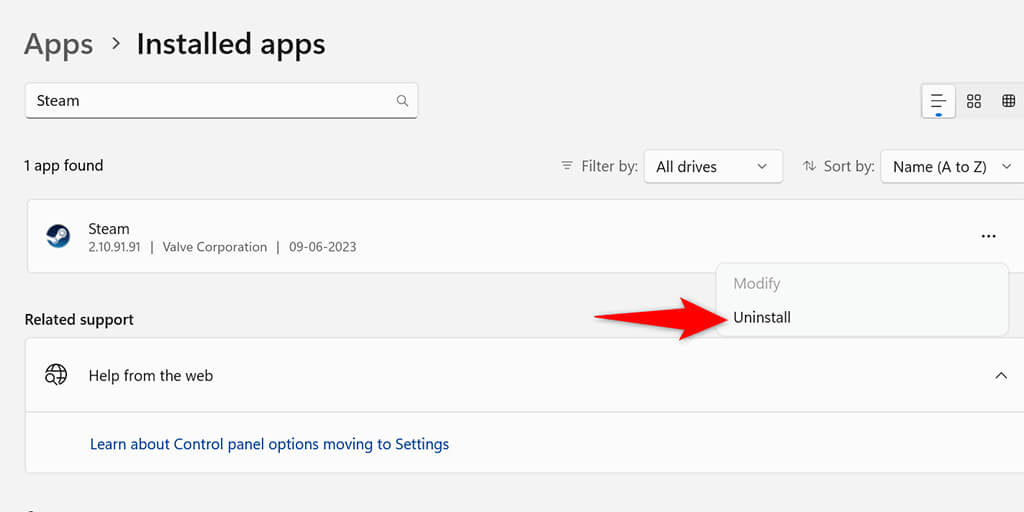Switch to list view layout
This screenshot has width=1024, height=512.
pos(938,101)
